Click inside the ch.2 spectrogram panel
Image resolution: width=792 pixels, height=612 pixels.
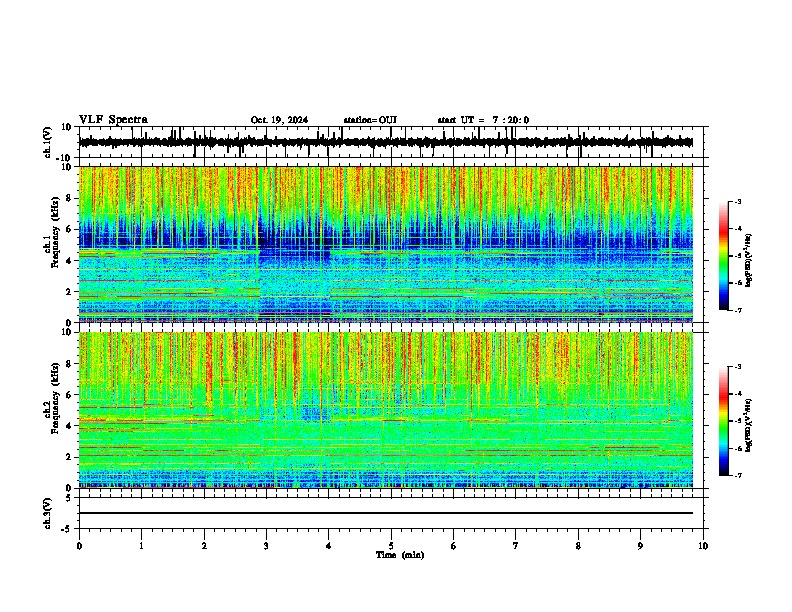tap(385, 410)
